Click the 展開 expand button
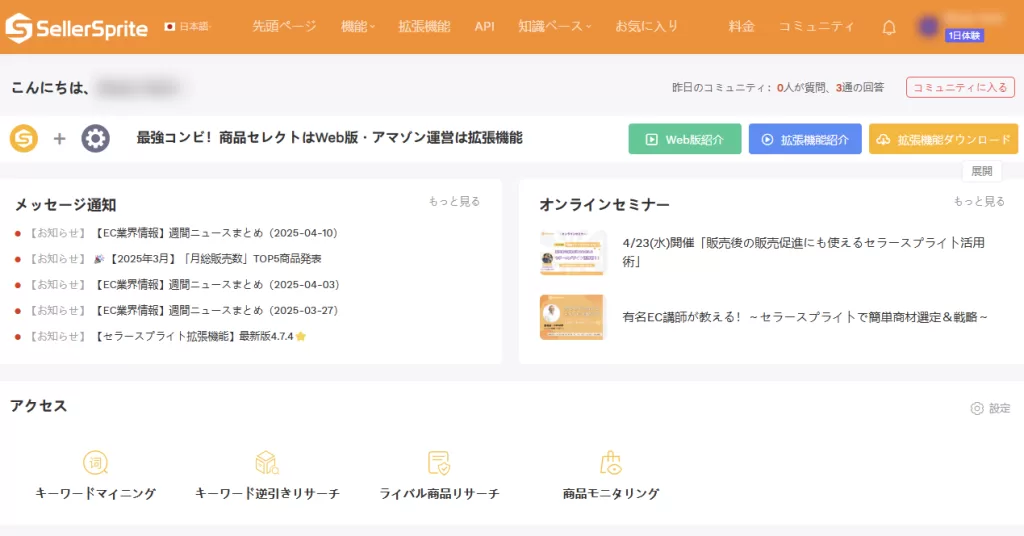The image size is (1024, 536). [982, 171]
